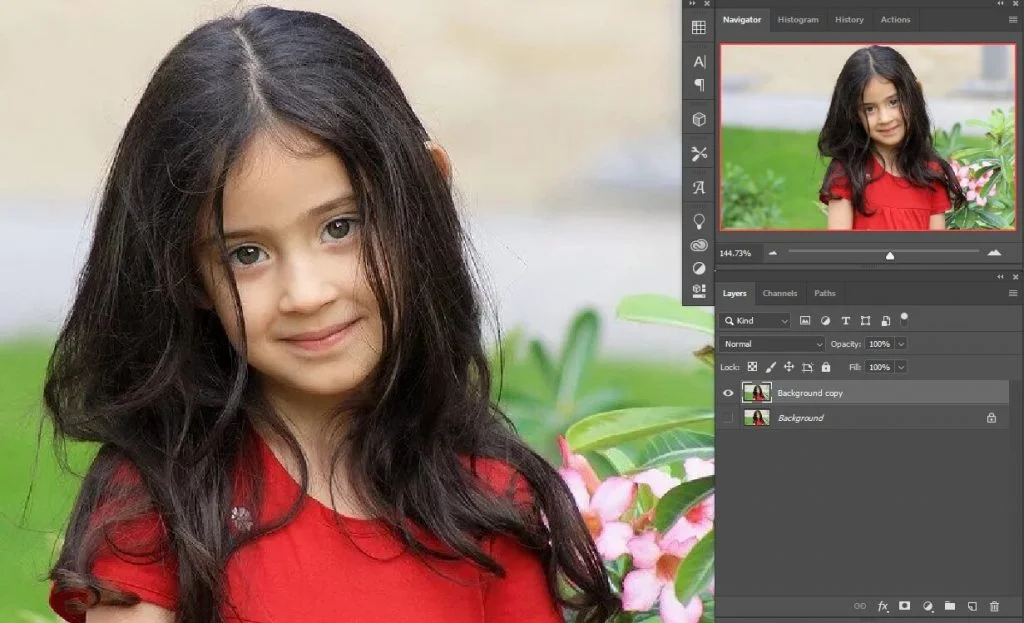Add a layer mask

(904, 607)
